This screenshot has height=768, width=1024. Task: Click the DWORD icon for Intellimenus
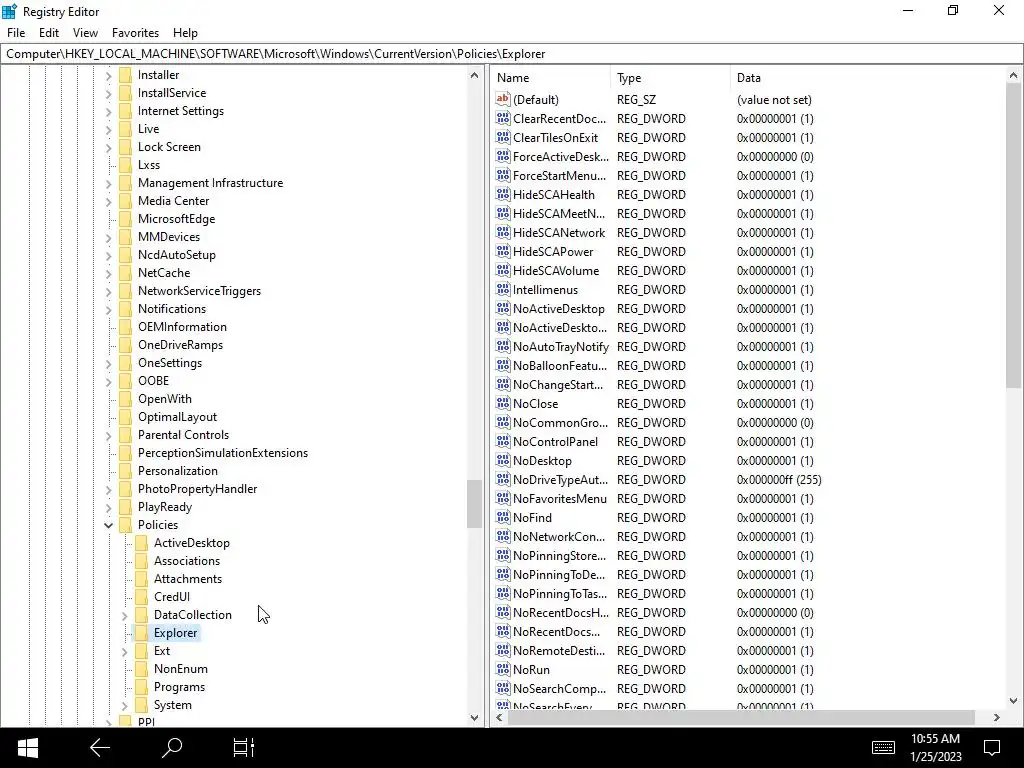pos(503,289)
